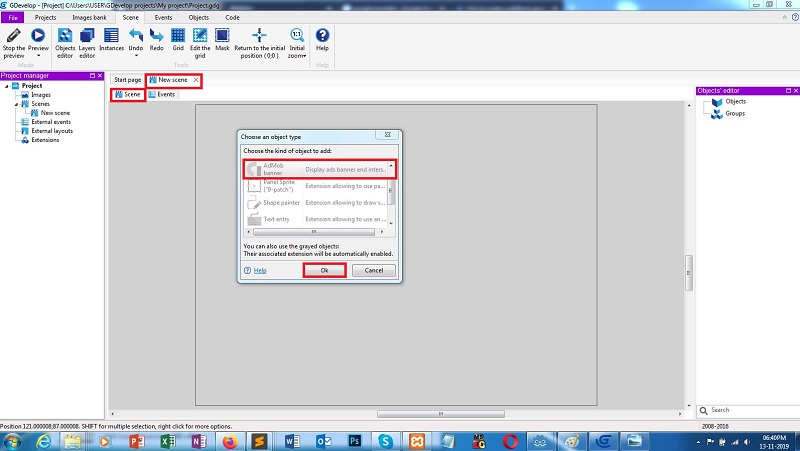Minimize the ribbon with the caret
Image resolution: width=800 pixels, height=451 pixels.
pyautogui.click(x=785, y=17)
